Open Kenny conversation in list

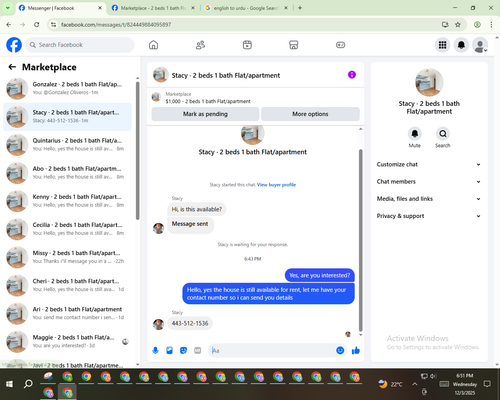(x=67, y=201)
